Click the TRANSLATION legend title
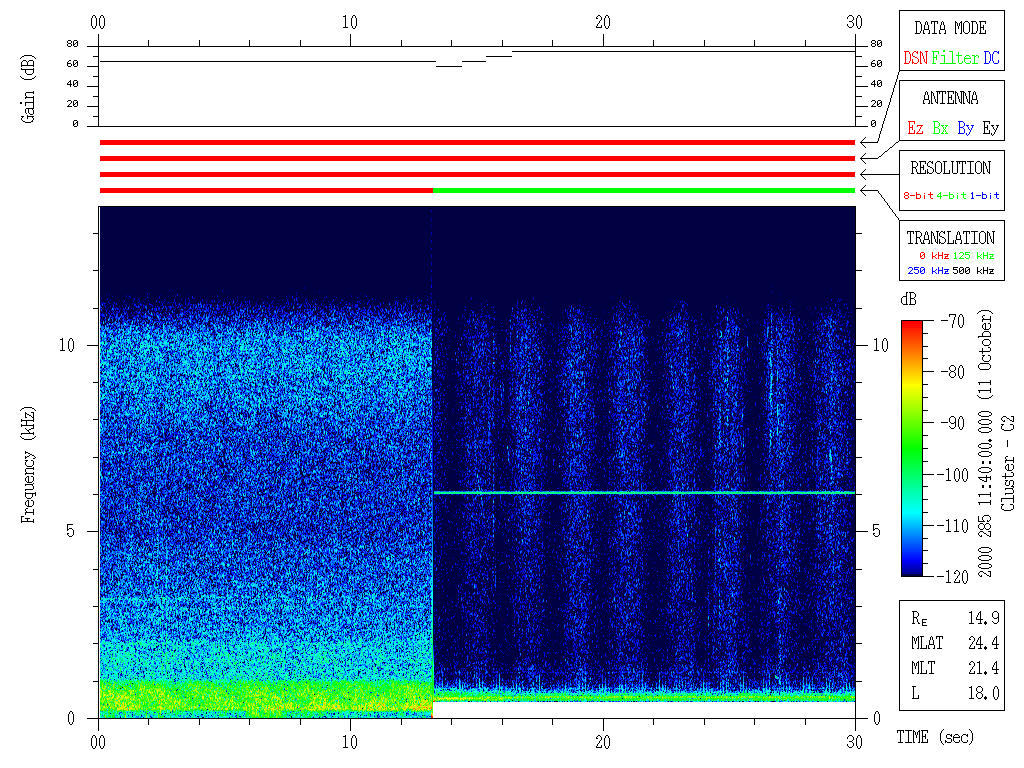Screen dimensions: 1024x768 950,238
